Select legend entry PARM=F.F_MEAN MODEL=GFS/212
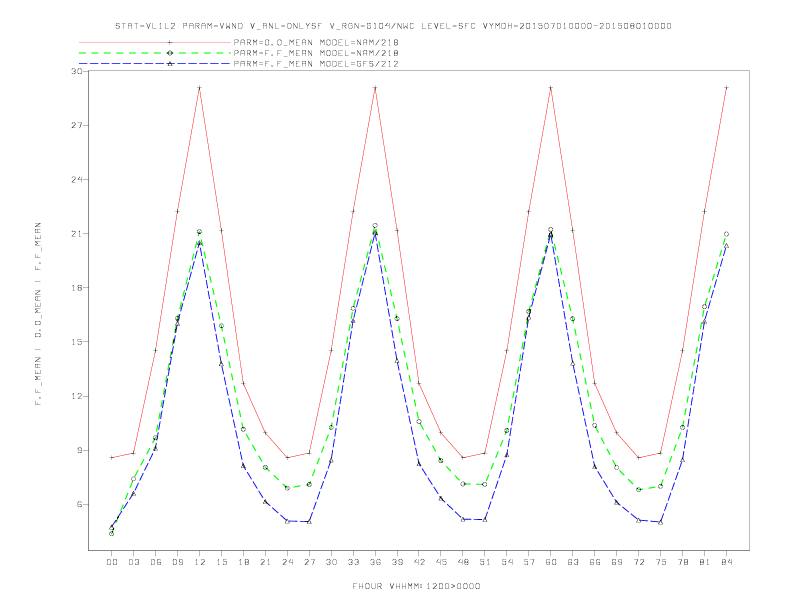 (316, 64)
